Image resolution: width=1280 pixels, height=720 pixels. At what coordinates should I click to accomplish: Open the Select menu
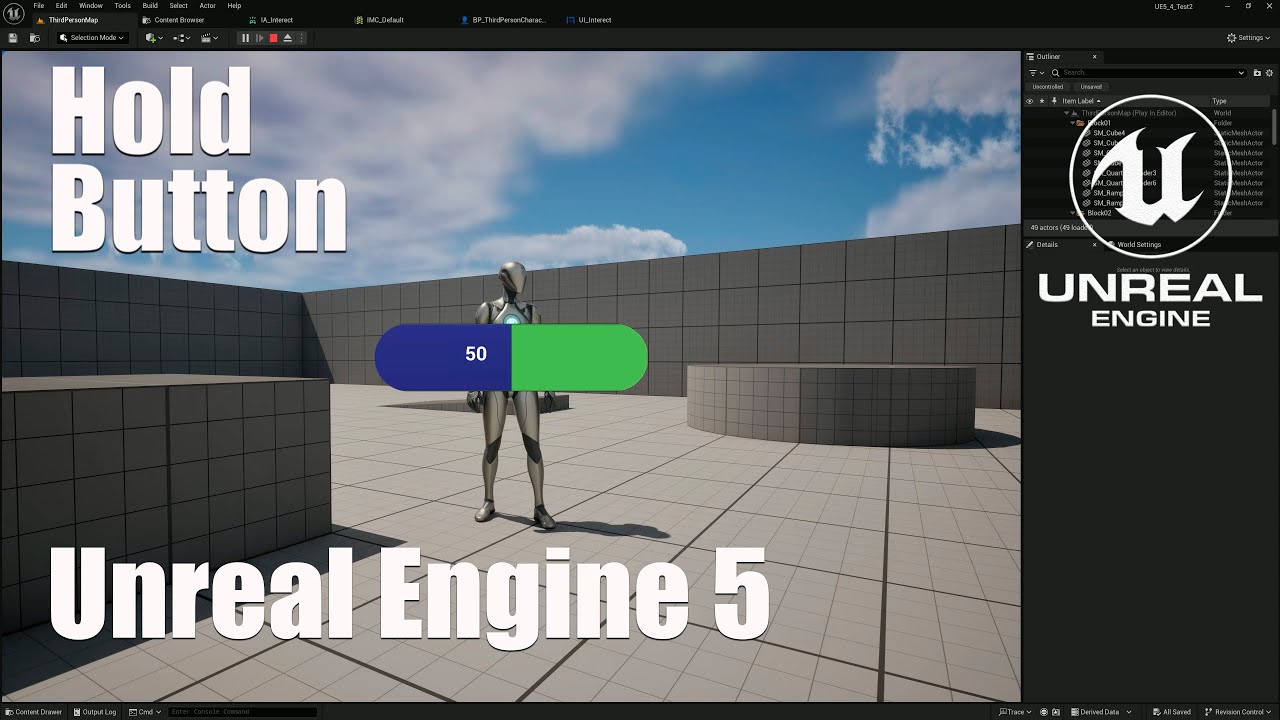[178, 6]
